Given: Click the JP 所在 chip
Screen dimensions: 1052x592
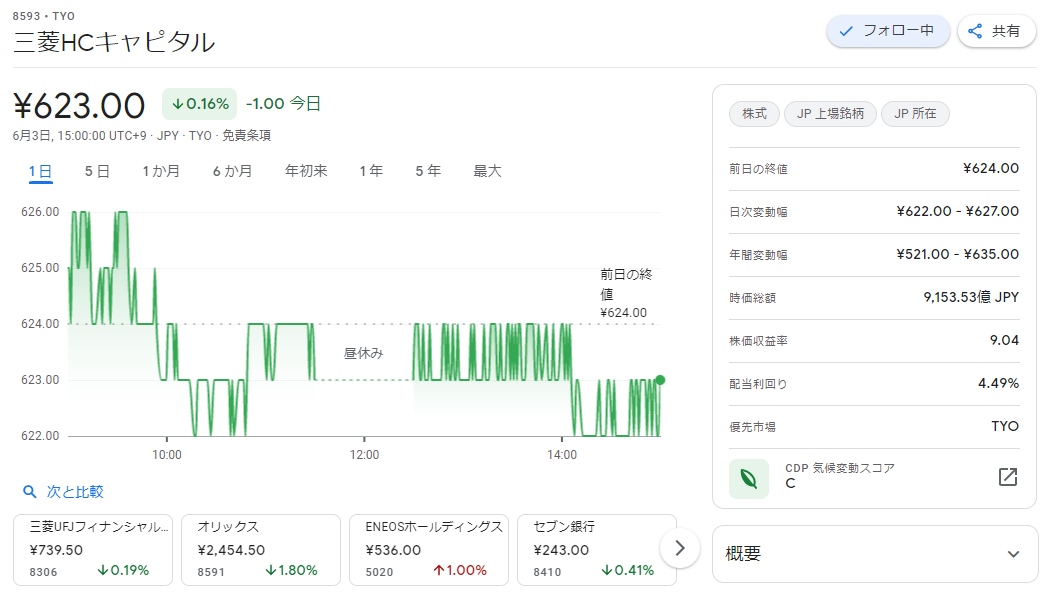Looking at the screenshot, I should pyautogui.click(x=915, y=113).
